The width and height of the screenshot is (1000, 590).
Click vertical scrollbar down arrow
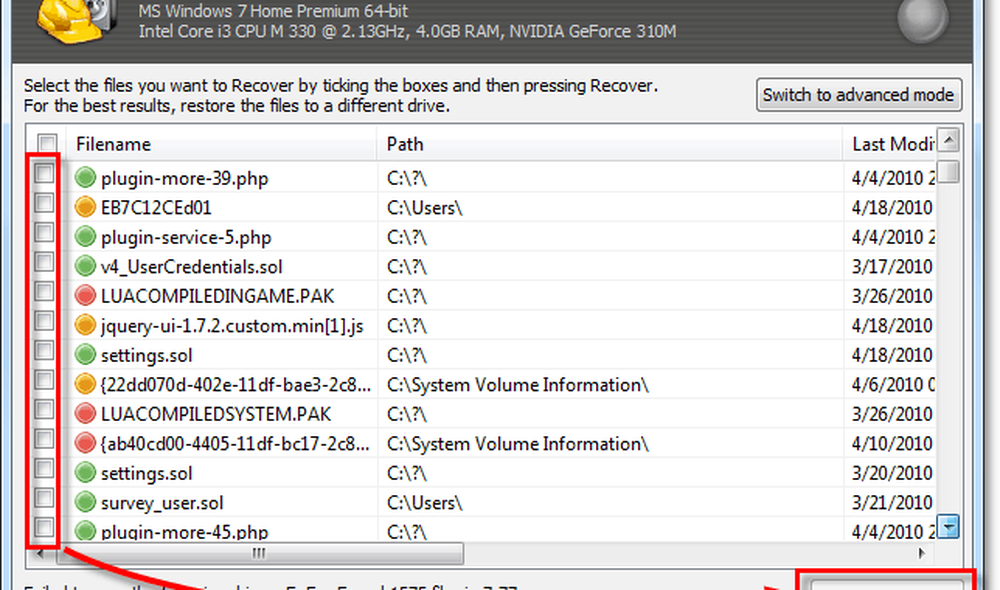[949, 527]
